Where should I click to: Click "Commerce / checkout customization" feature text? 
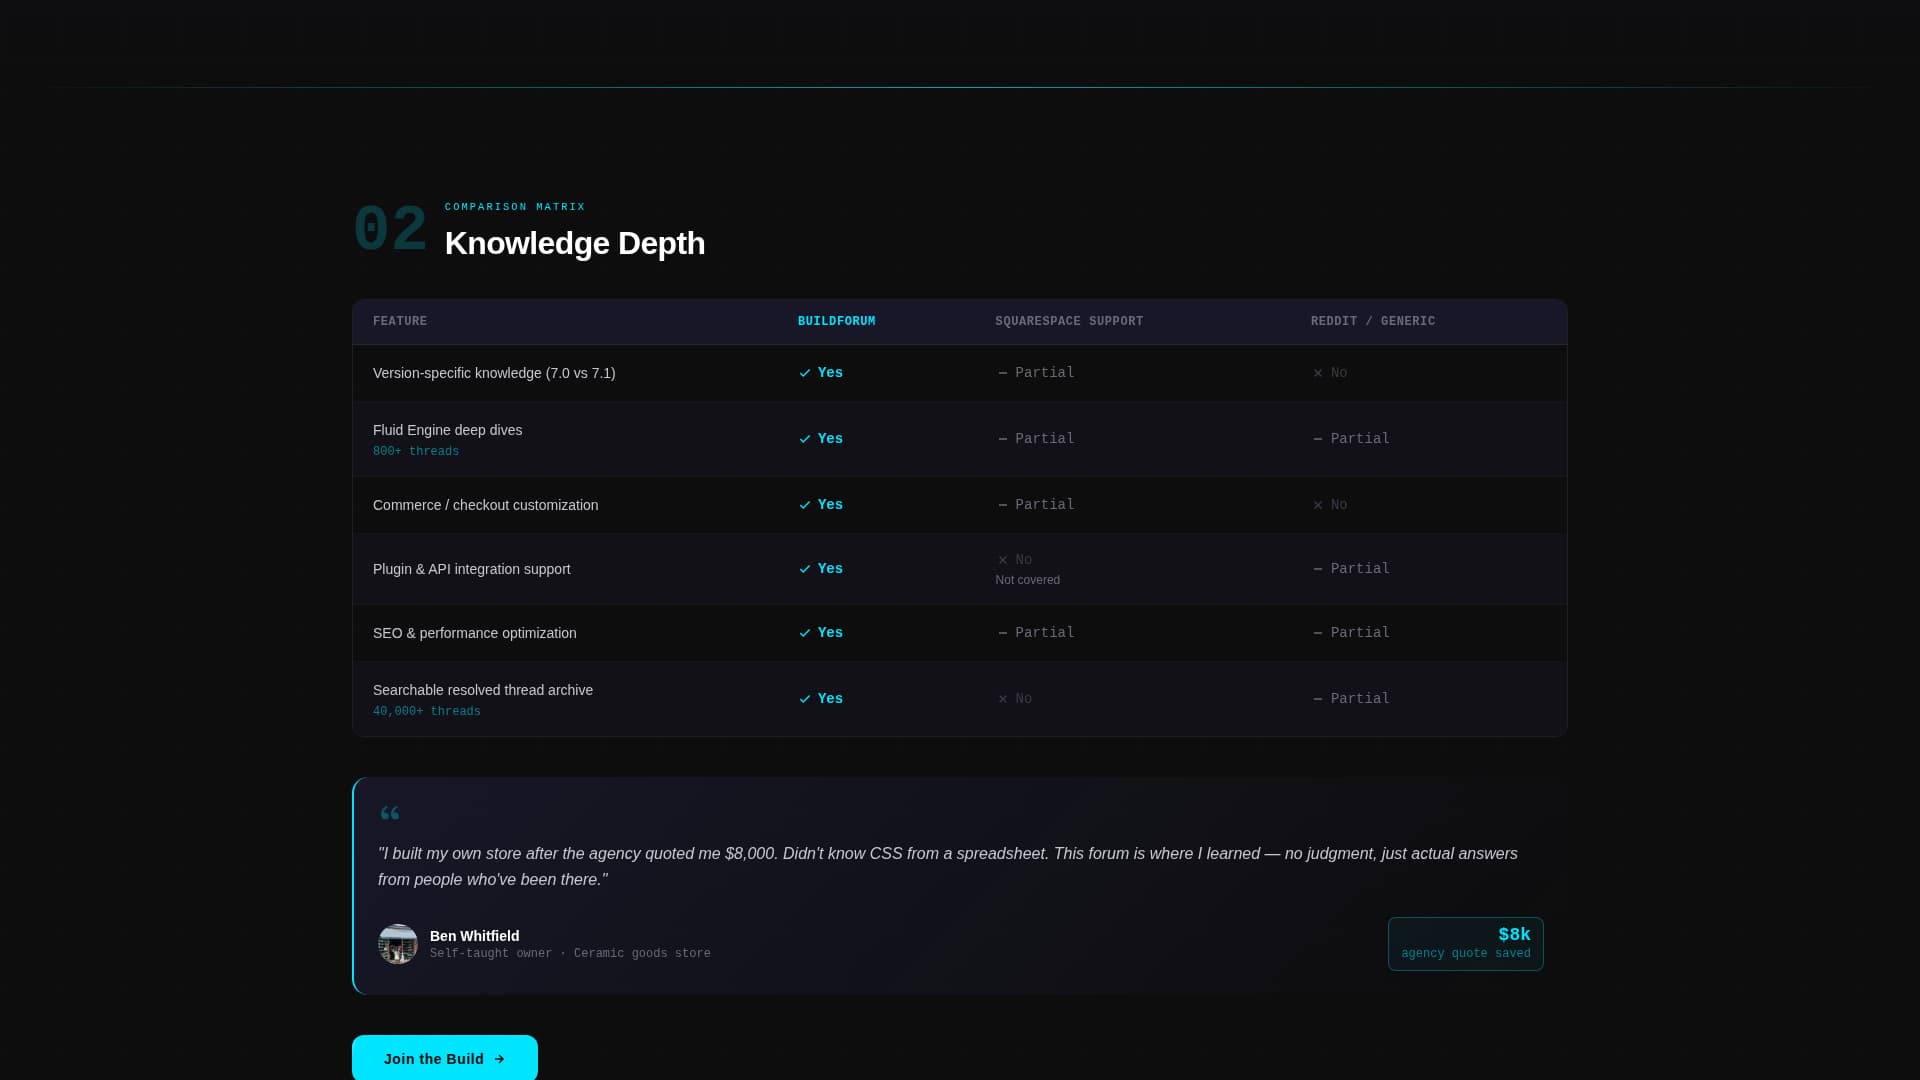click(485, 505)
